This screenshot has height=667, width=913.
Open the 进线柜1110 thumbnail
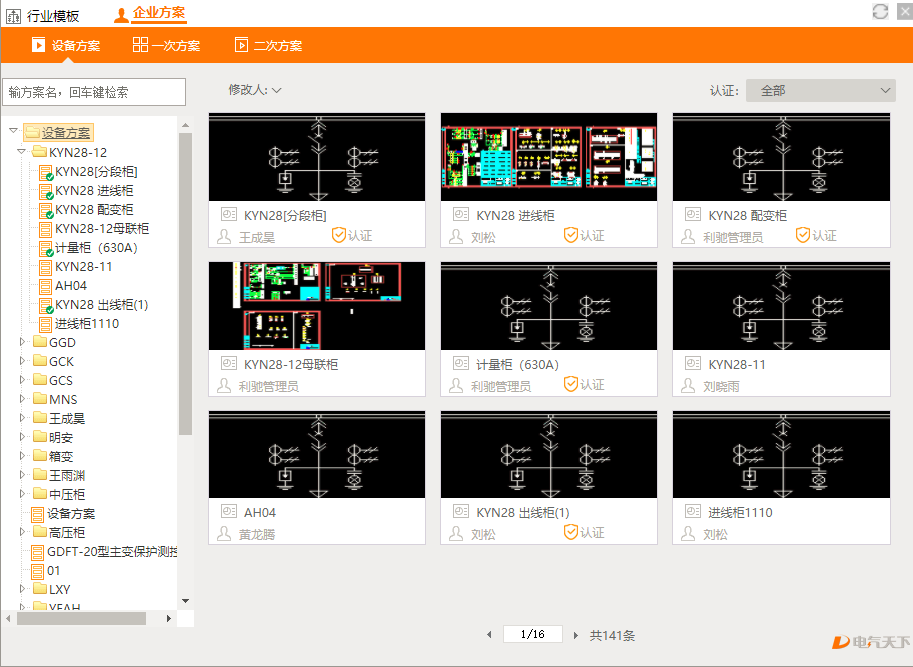(x=781, y=455)
